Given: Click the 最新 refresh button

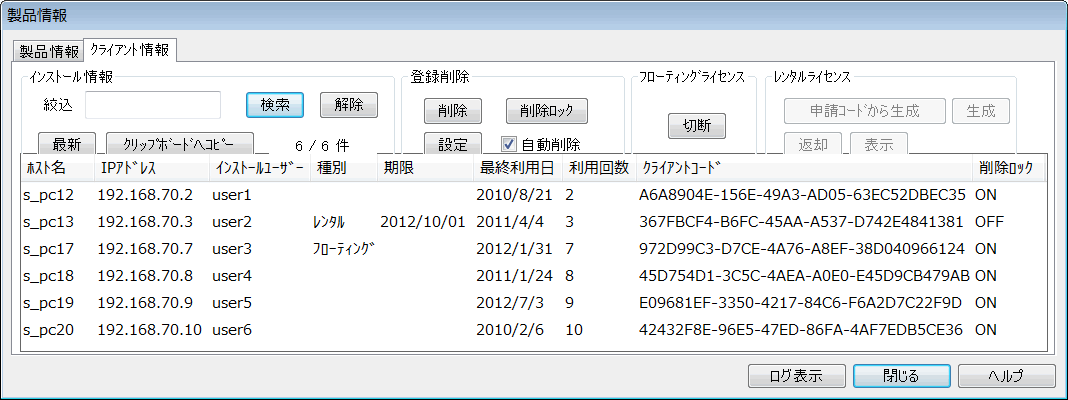Looking at the screenshot, I should coord(66,144).
